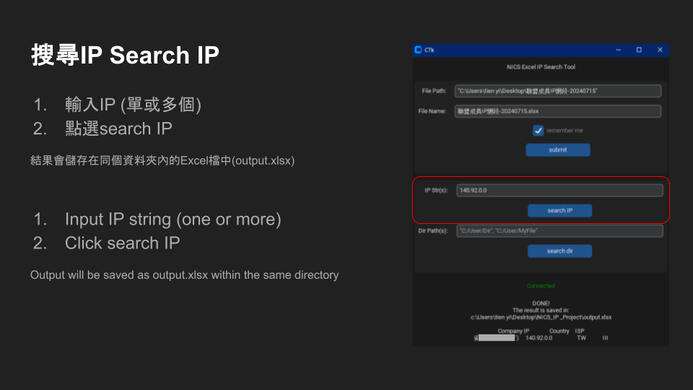
Task: Click the search dir button
Action: coord(560,251)
